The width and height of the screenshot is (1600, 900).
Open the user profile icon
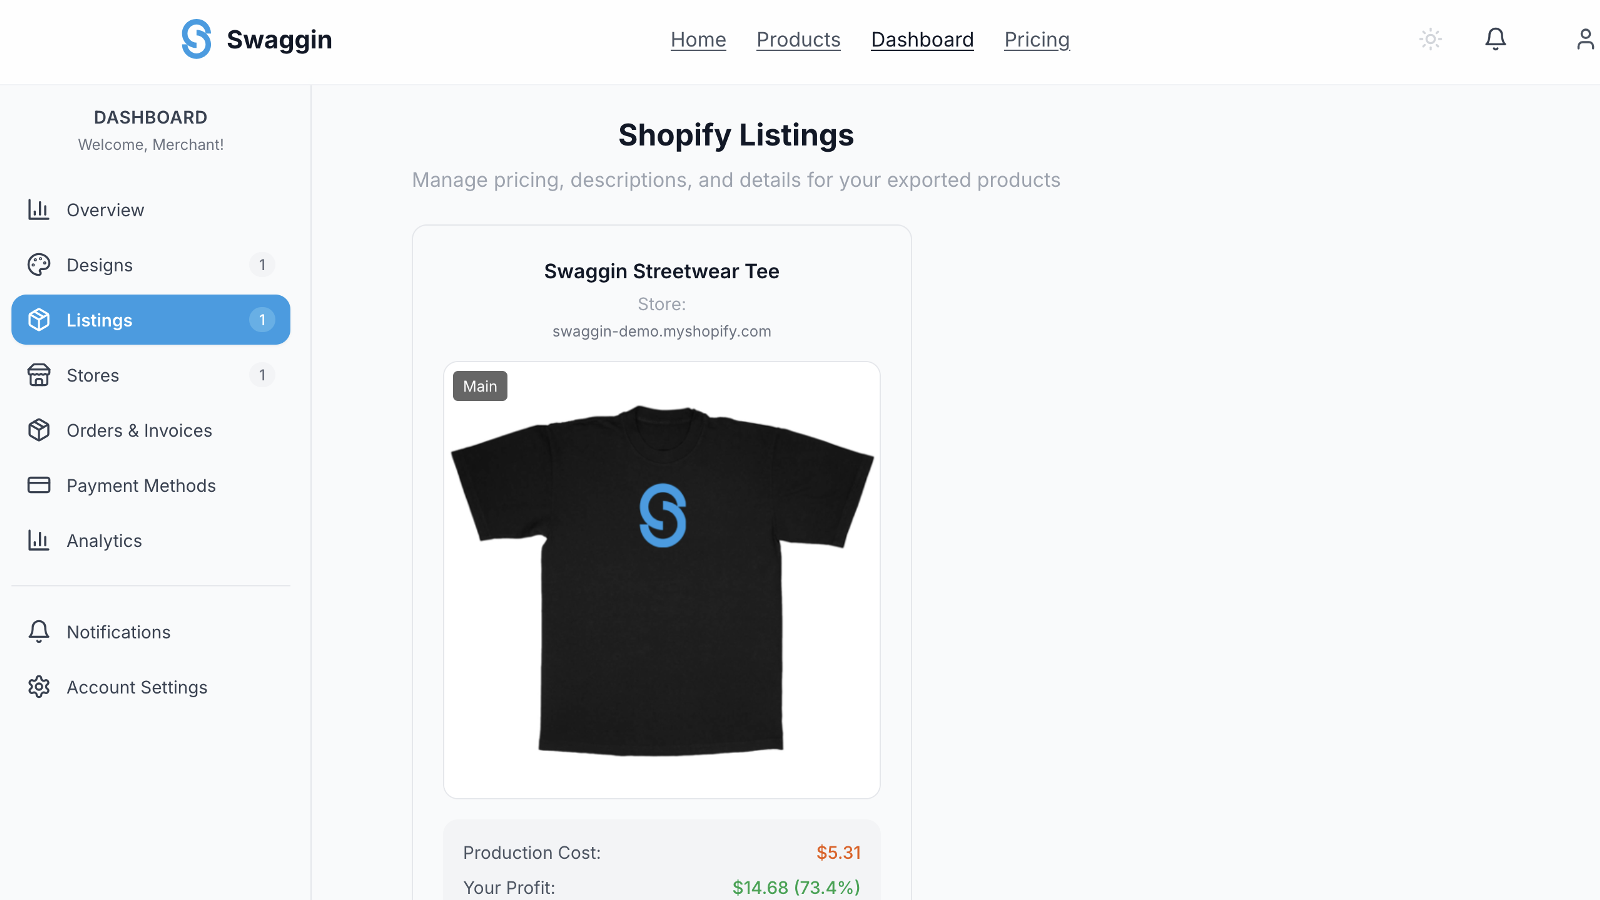(1585, 39)
